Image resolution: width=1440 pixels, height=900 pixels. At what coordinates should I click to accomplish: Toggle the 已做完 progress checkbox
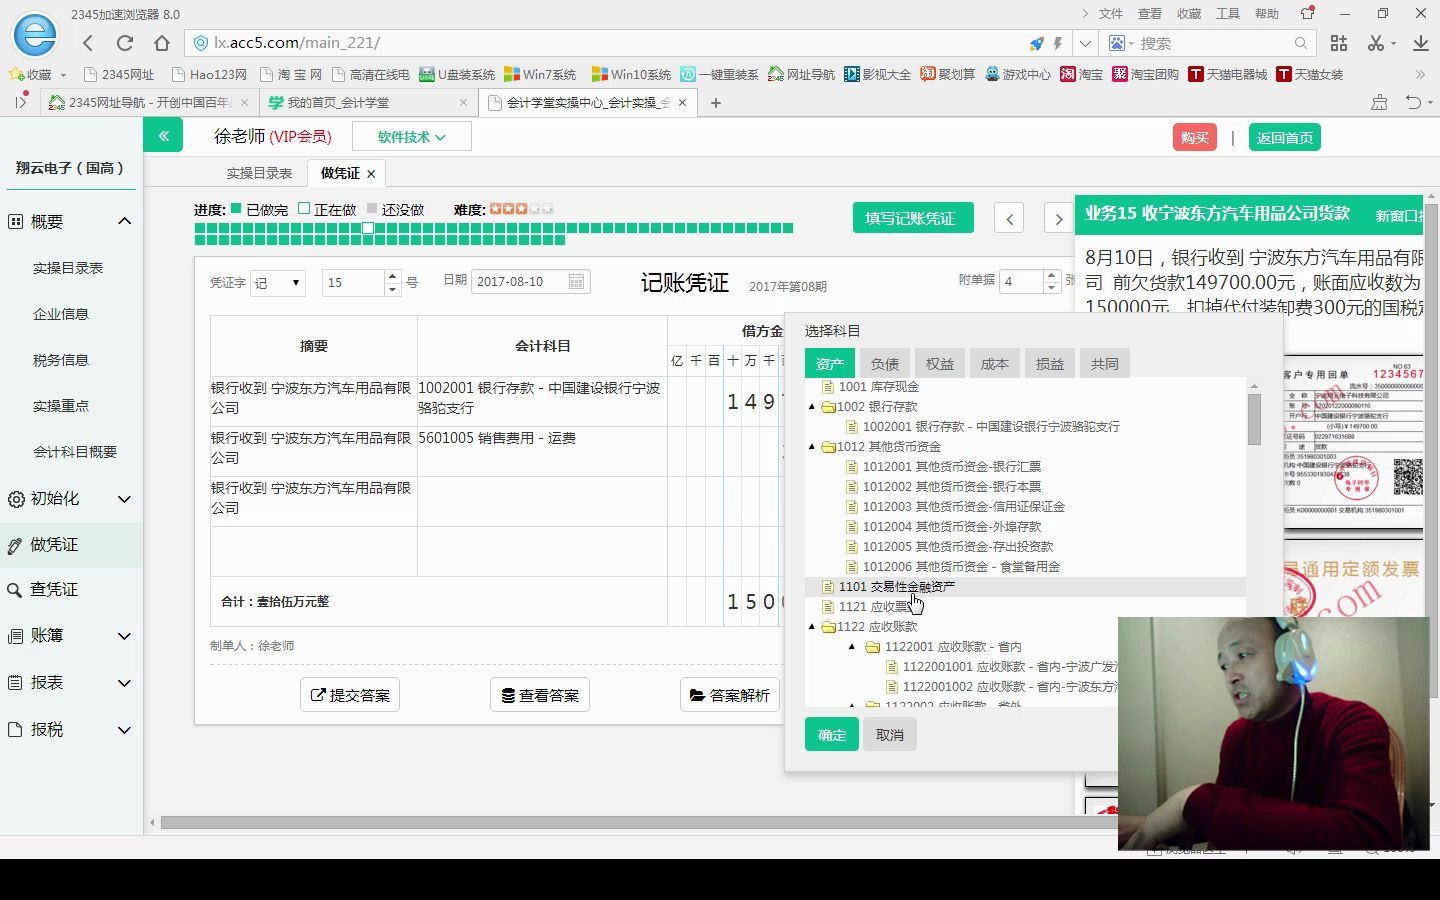(x=233, y=209)
